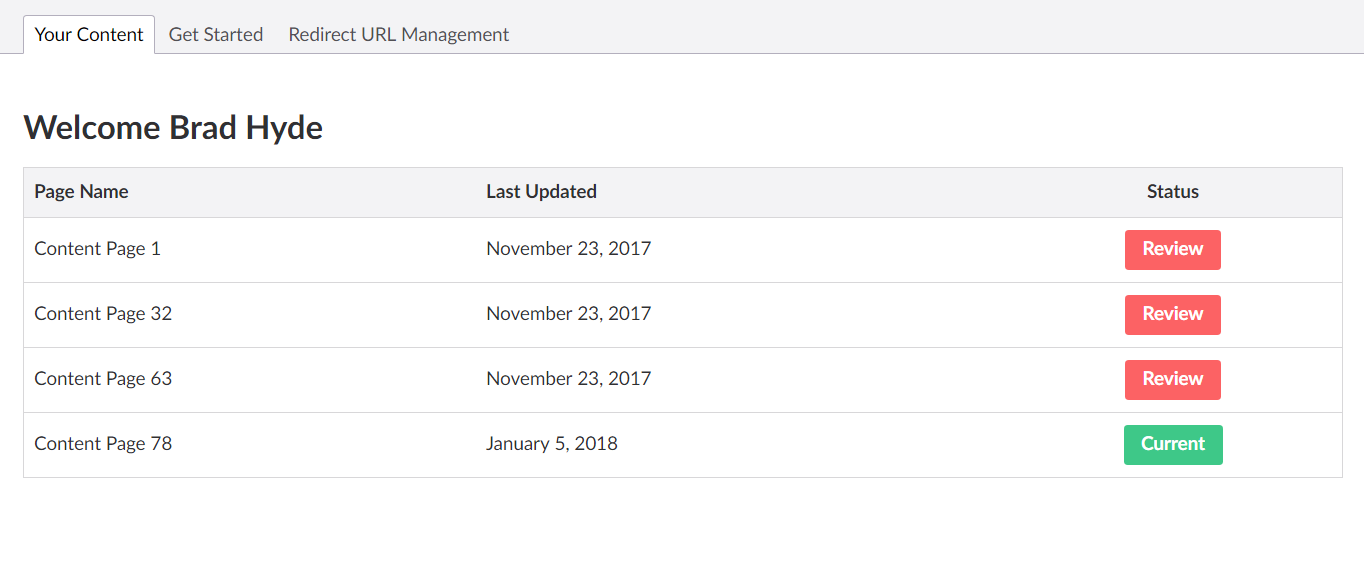Image resolution: width=1364 pixels, height=577 pixels.
Task: Select the Content Page 1 name
Action: coord(97,249)
